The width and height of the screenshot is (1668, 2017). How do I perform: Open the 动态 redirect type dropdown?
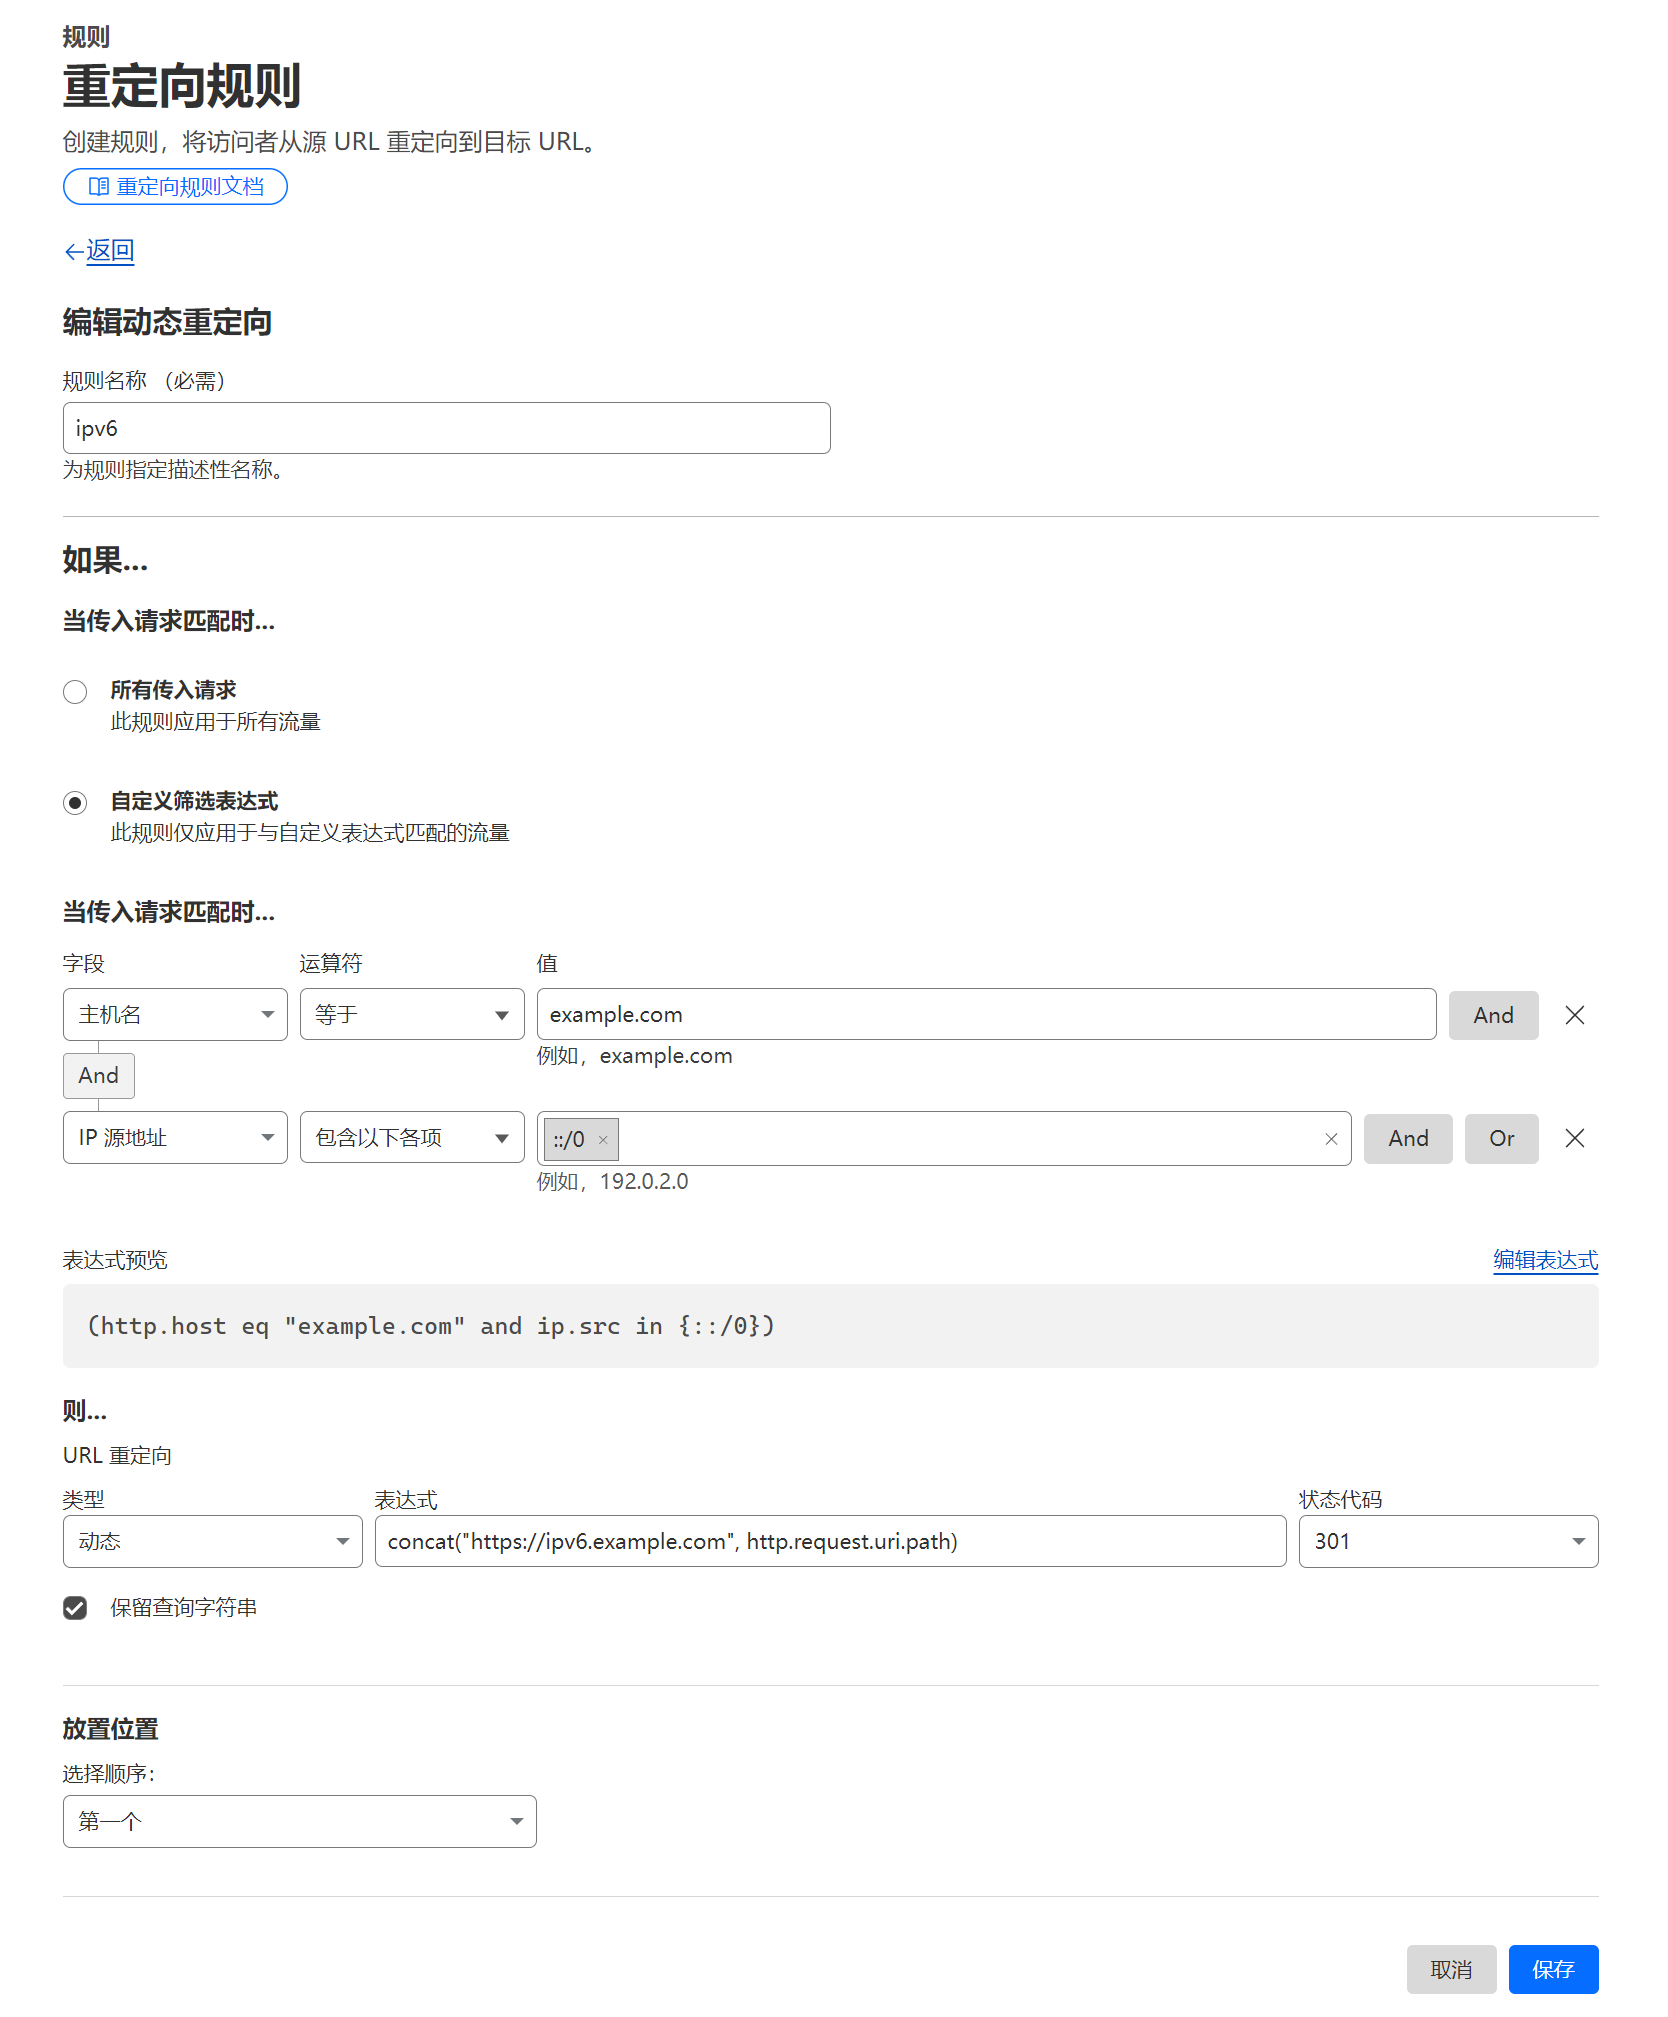[x=212, y=1541]
